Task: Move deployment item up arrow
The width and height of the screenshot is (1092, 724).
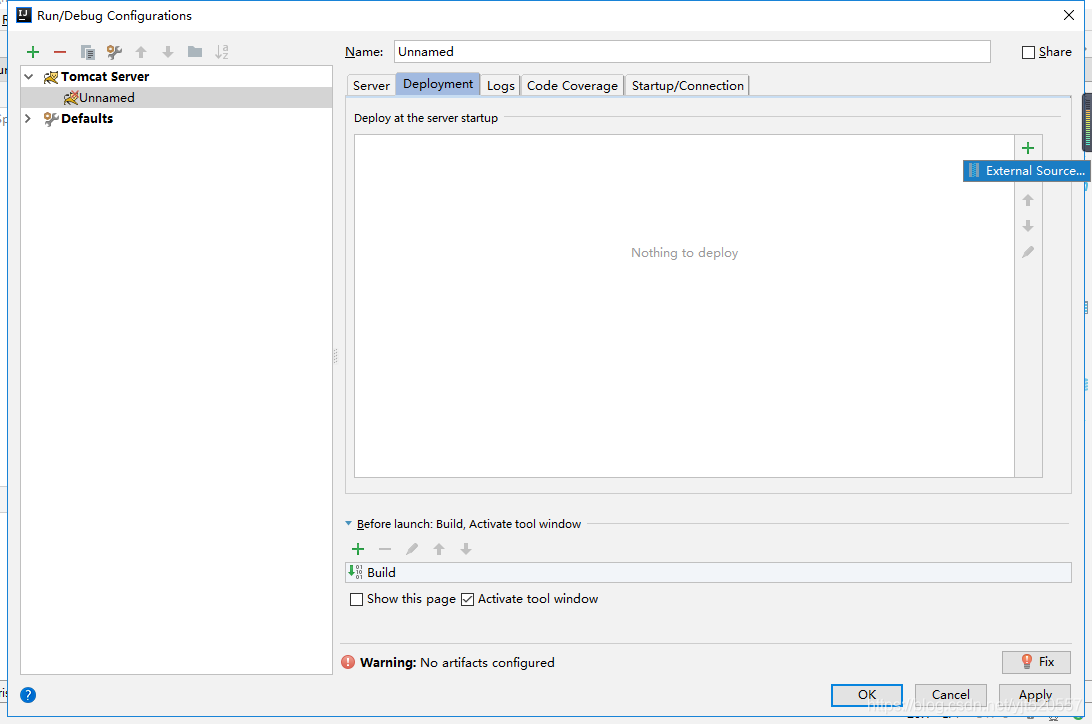Action: [x=1028, y=200]
